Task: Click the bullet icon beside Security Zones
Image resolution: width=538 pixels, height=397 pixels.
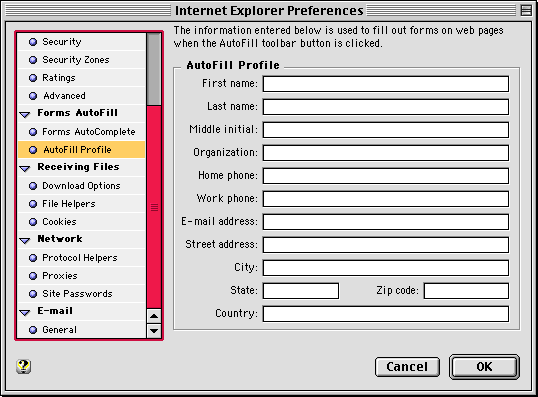Action: [33, 60]
